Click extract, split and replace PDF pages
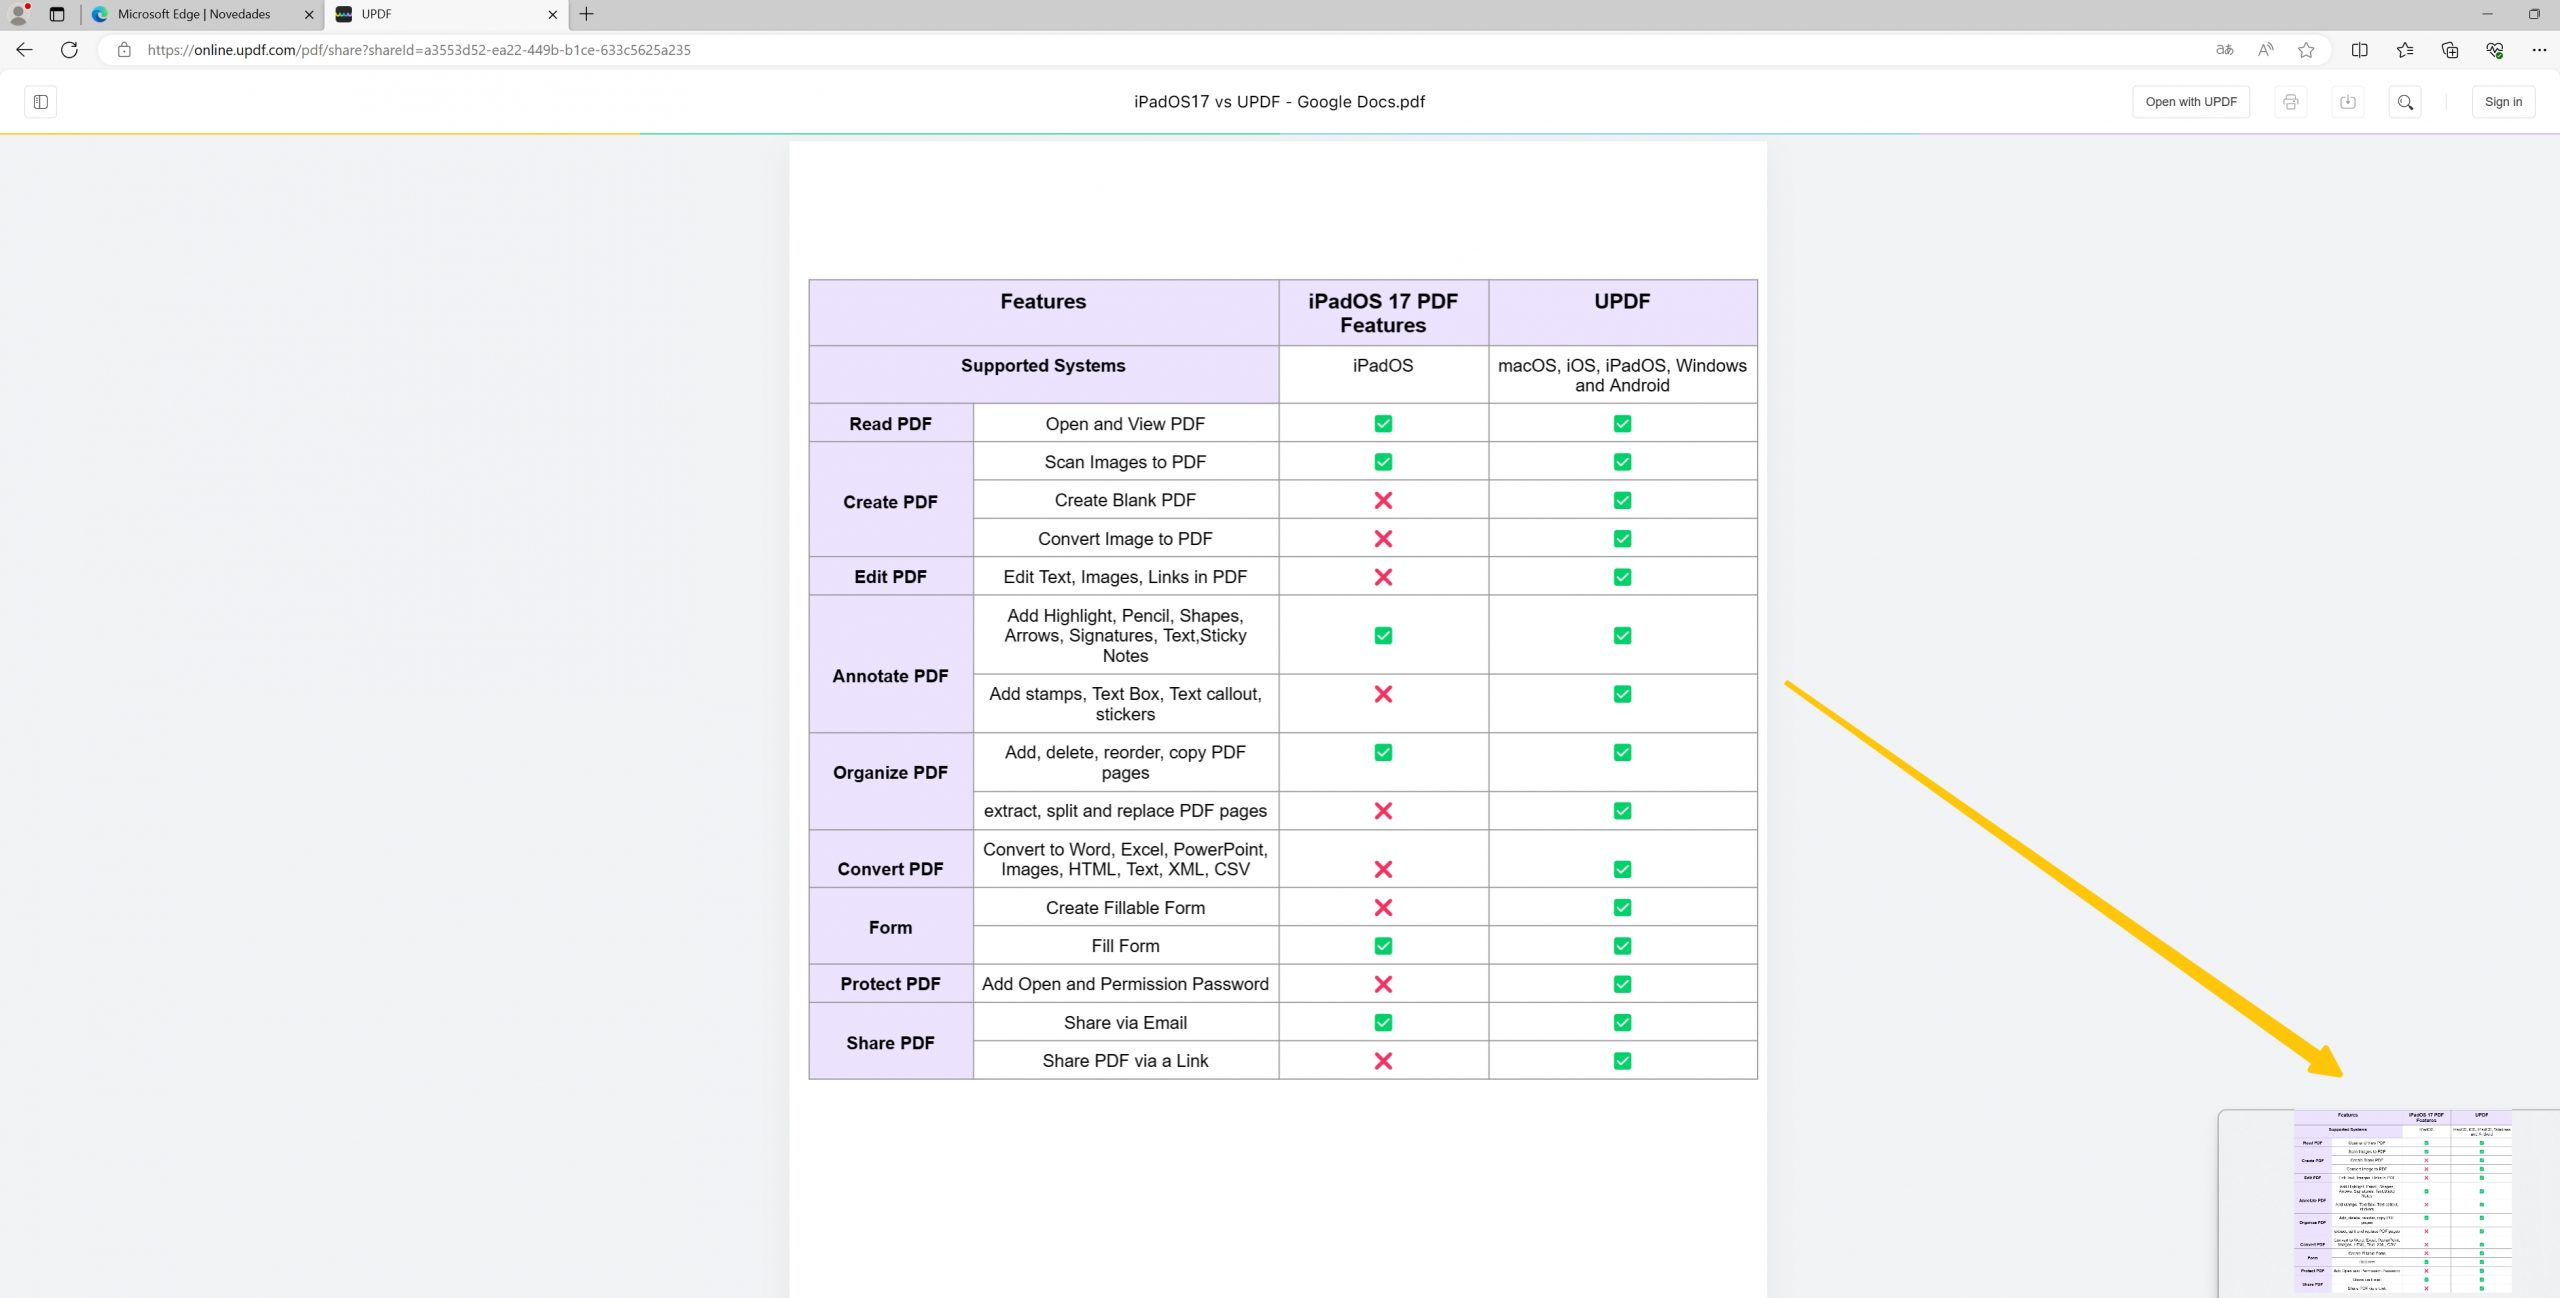The width and height of the screenshot is (2560, 1298). point(1125,811)
